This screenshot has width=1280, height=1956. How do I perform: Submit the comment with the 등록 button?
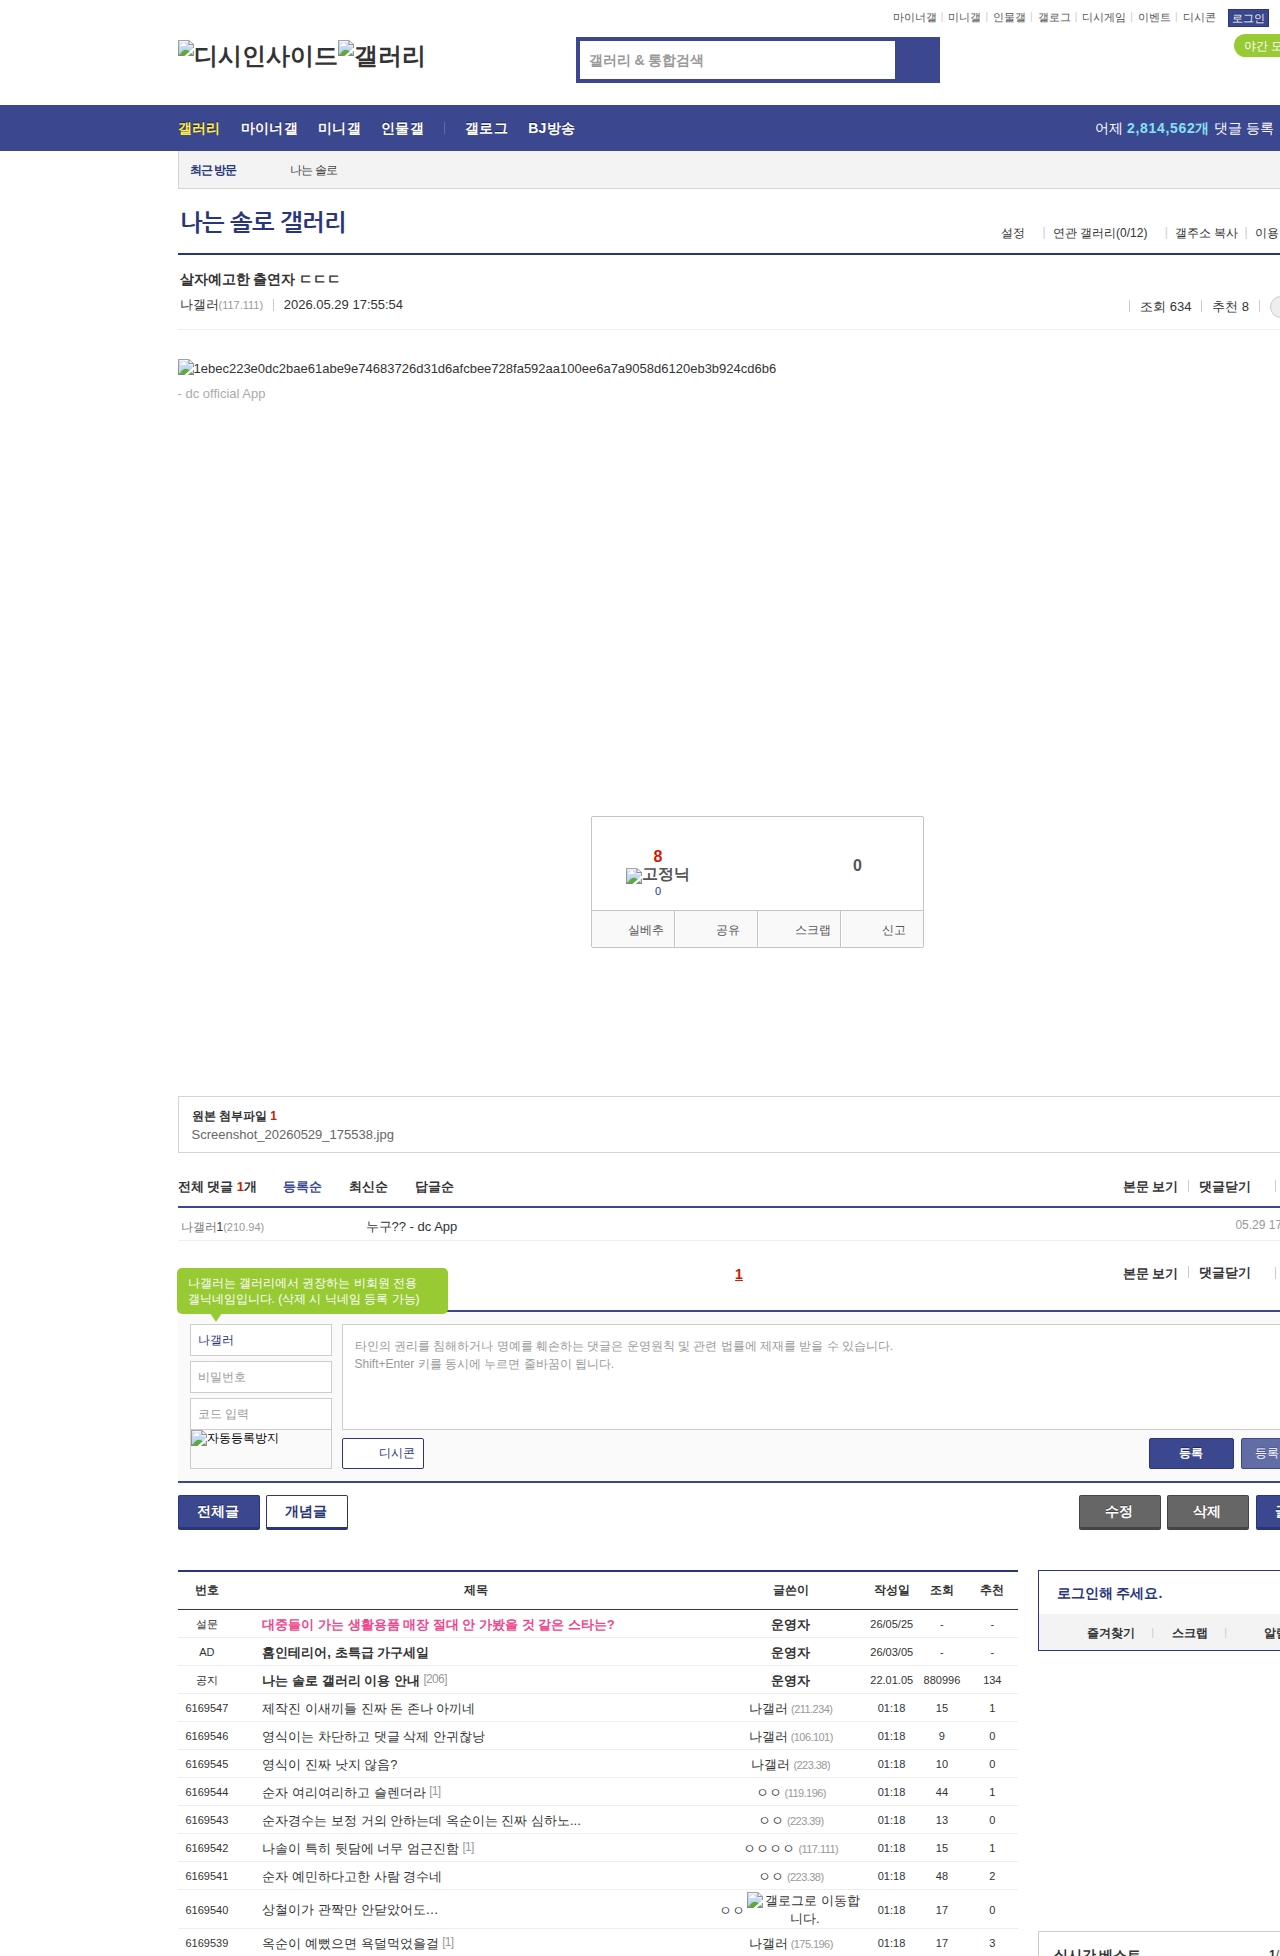1191,1453
